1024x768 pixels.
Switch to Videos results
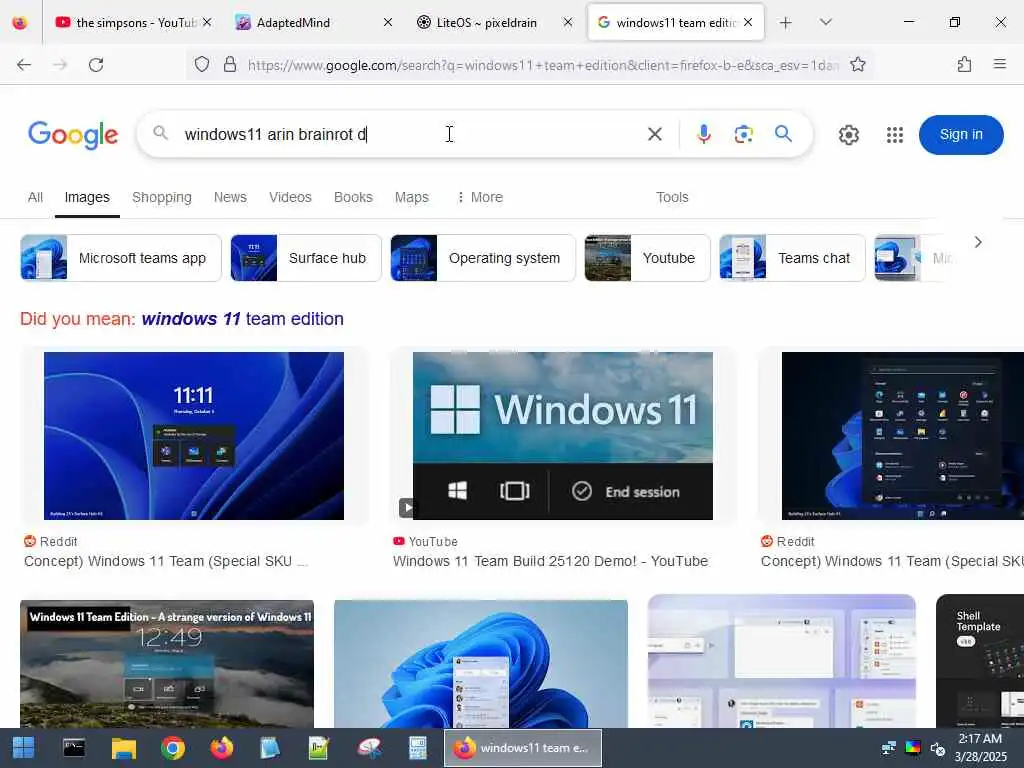[x=290, y=197]
